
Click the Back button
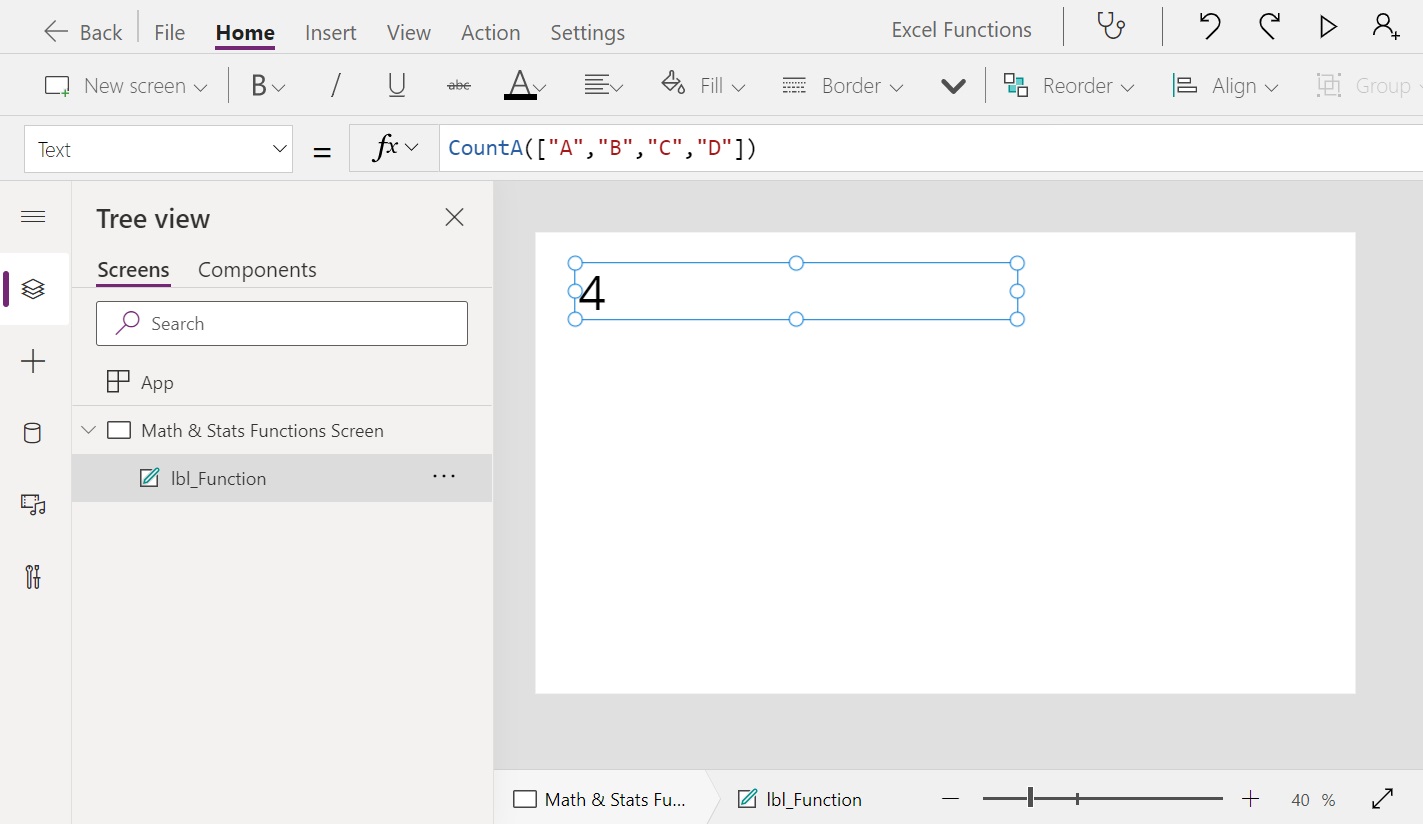coord(83,32)
